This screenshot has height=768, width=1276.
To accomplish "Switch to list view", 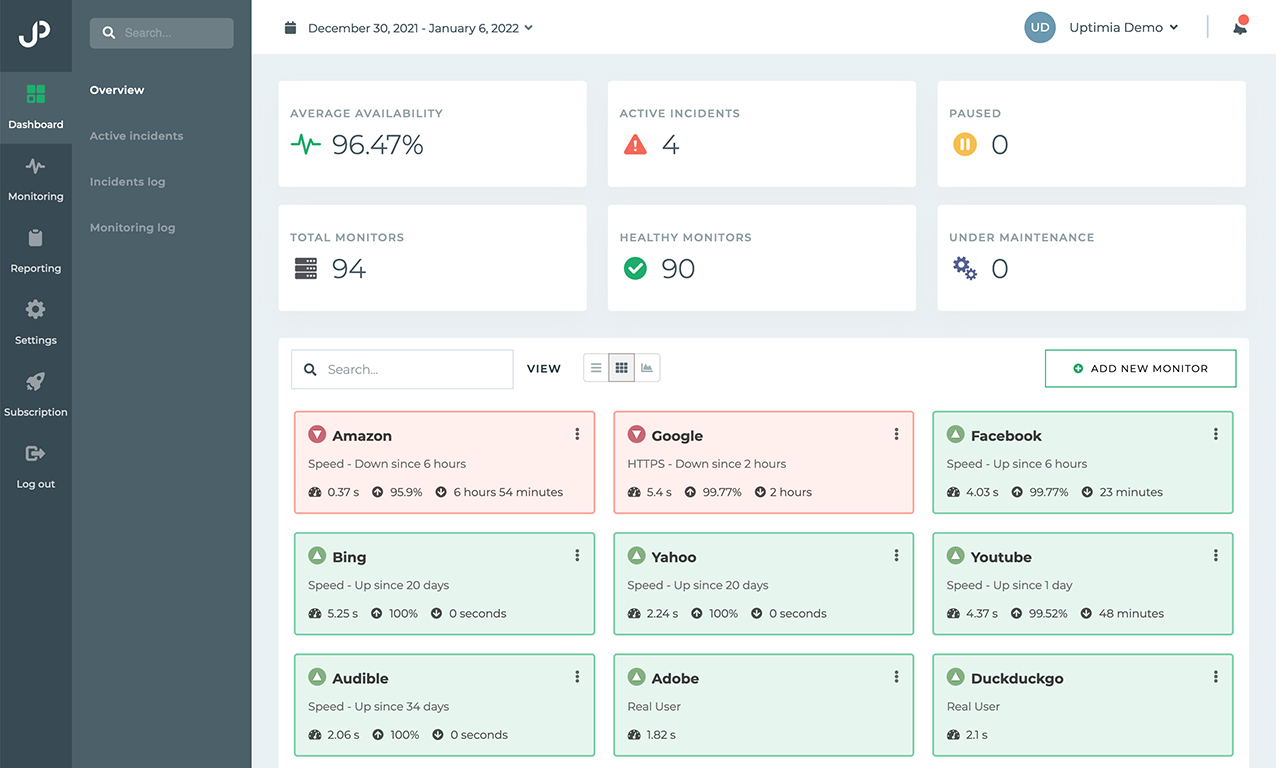I will [596, 368].
